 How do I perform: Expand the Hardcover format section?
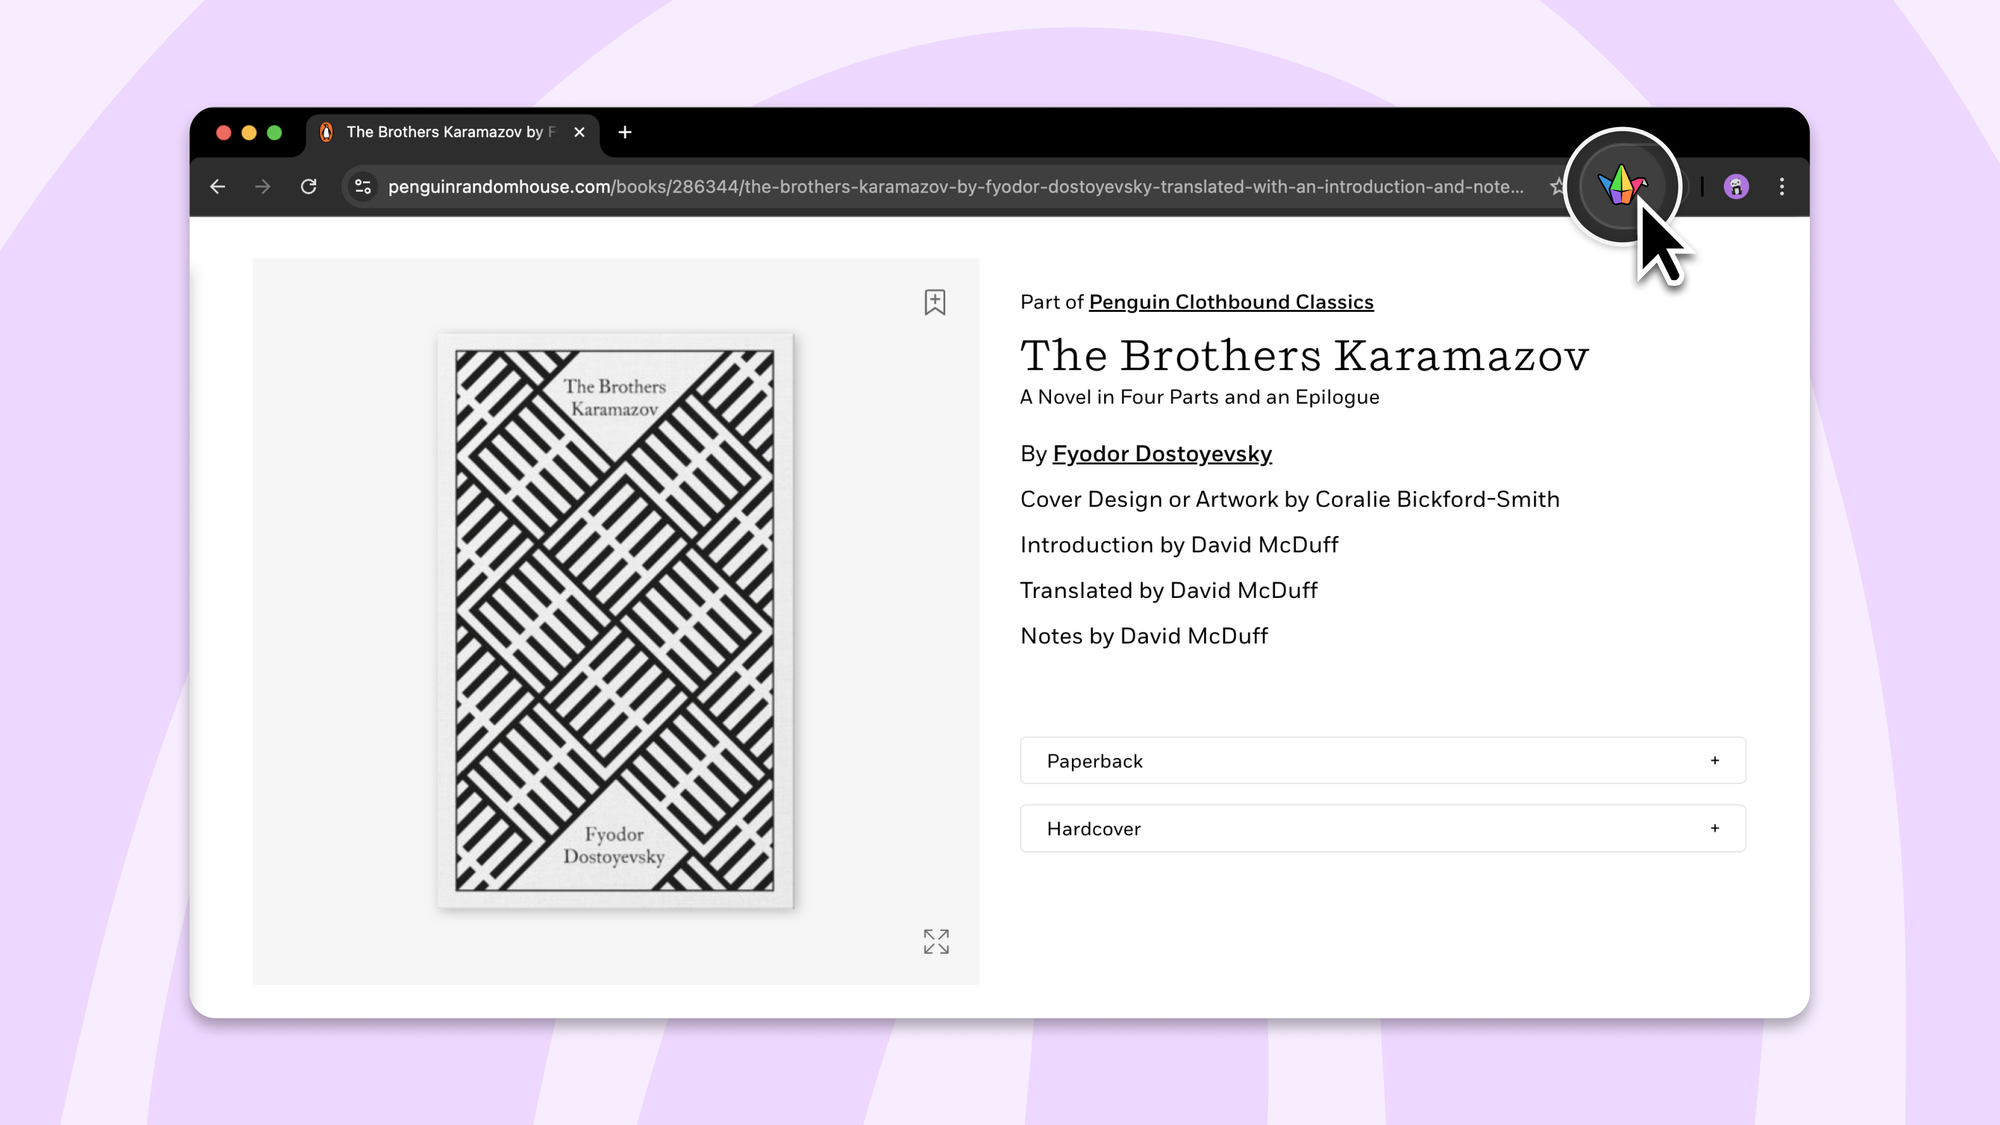(1094, 829)
